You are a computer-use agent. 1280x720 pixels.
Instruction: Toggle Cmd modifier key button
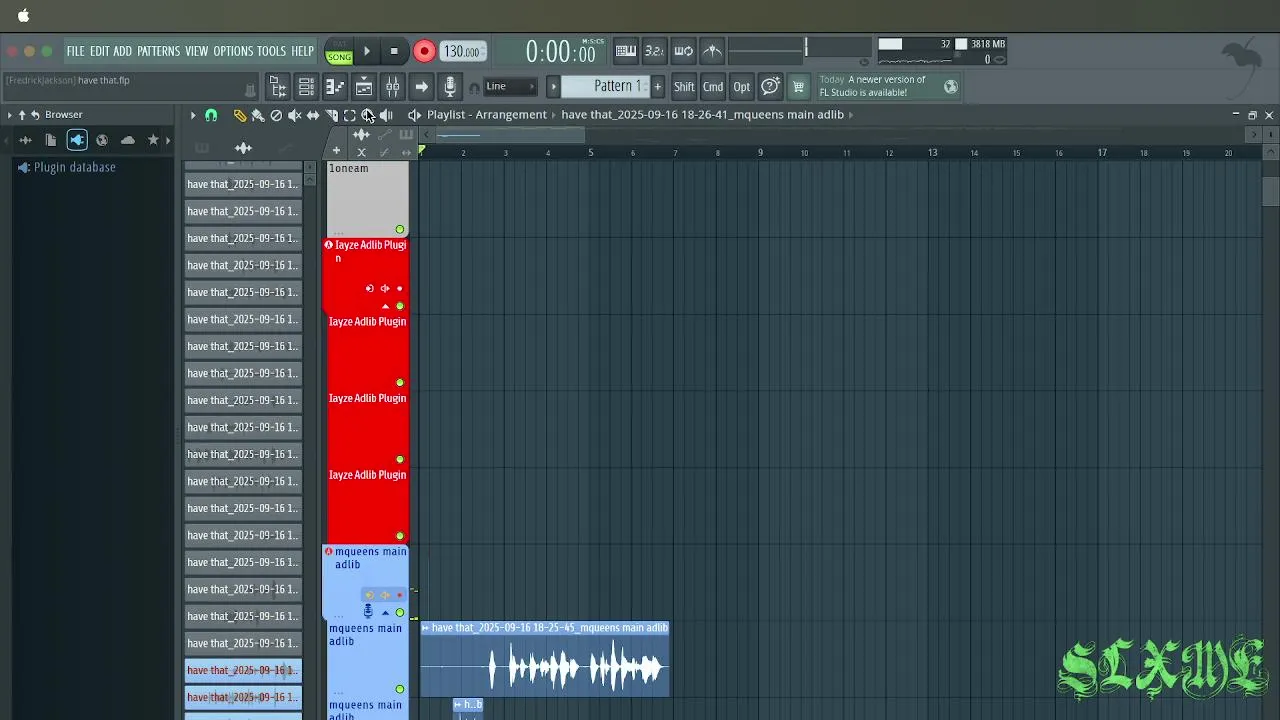click(x=713, y=87)
